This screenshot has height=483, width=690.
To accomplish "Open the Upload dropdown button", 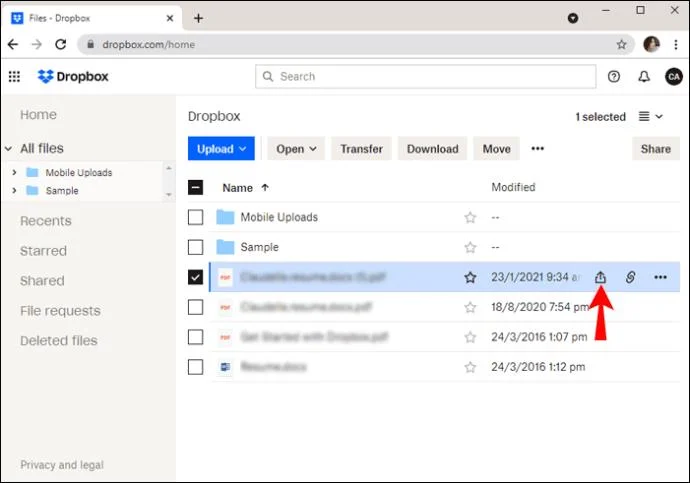I will tap(221, 149).
